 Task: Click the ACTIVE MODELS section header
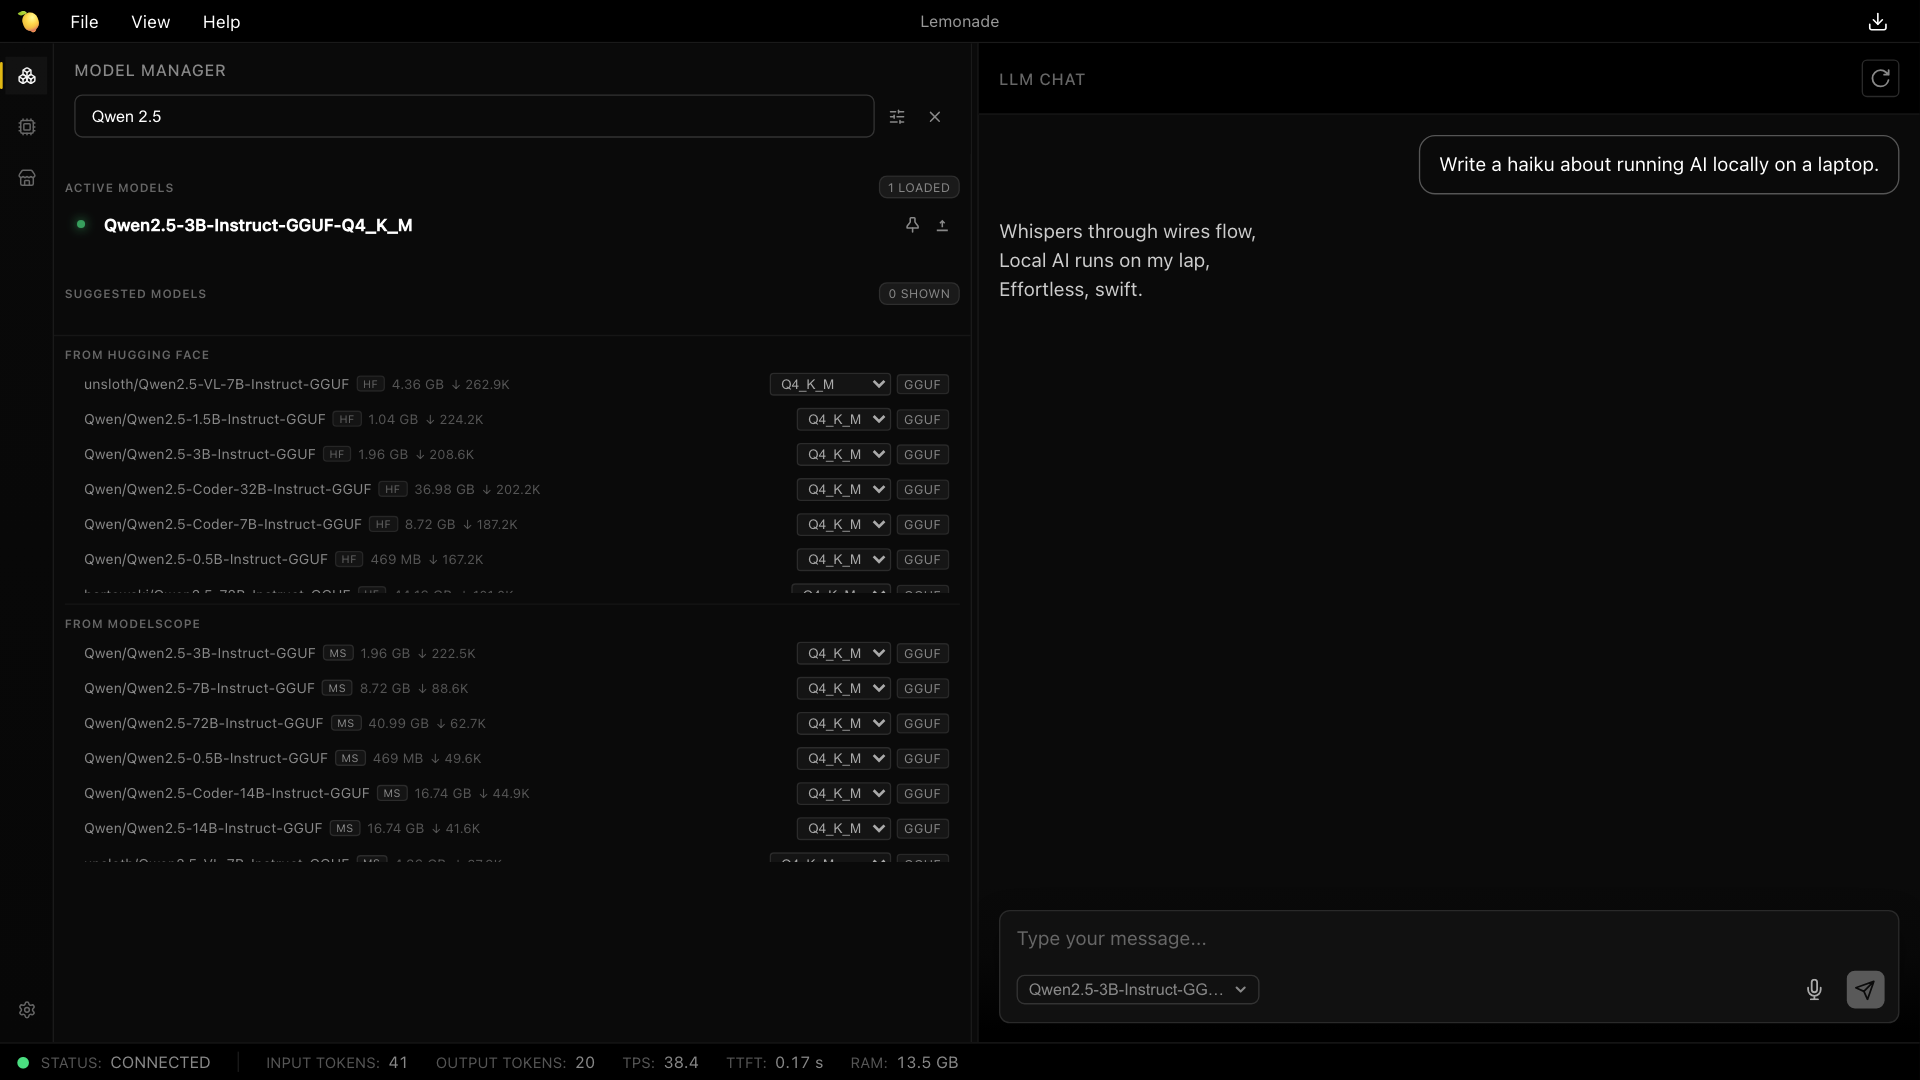119,188
